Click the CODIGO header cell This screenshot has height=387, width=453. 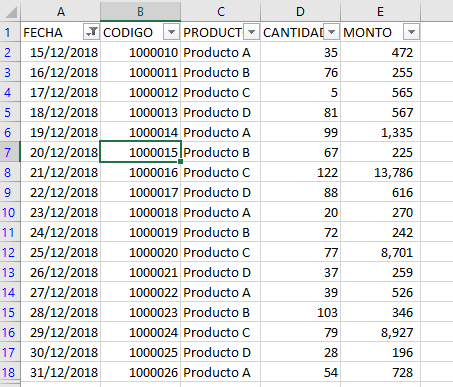tap(140, 32)
